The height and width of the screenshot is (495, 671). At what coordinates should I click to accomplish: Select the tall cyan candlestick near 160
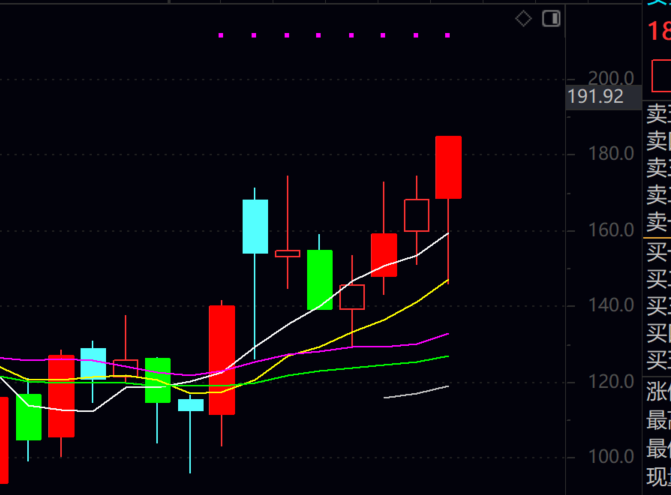pyautogui.click(x=255, y=226)
